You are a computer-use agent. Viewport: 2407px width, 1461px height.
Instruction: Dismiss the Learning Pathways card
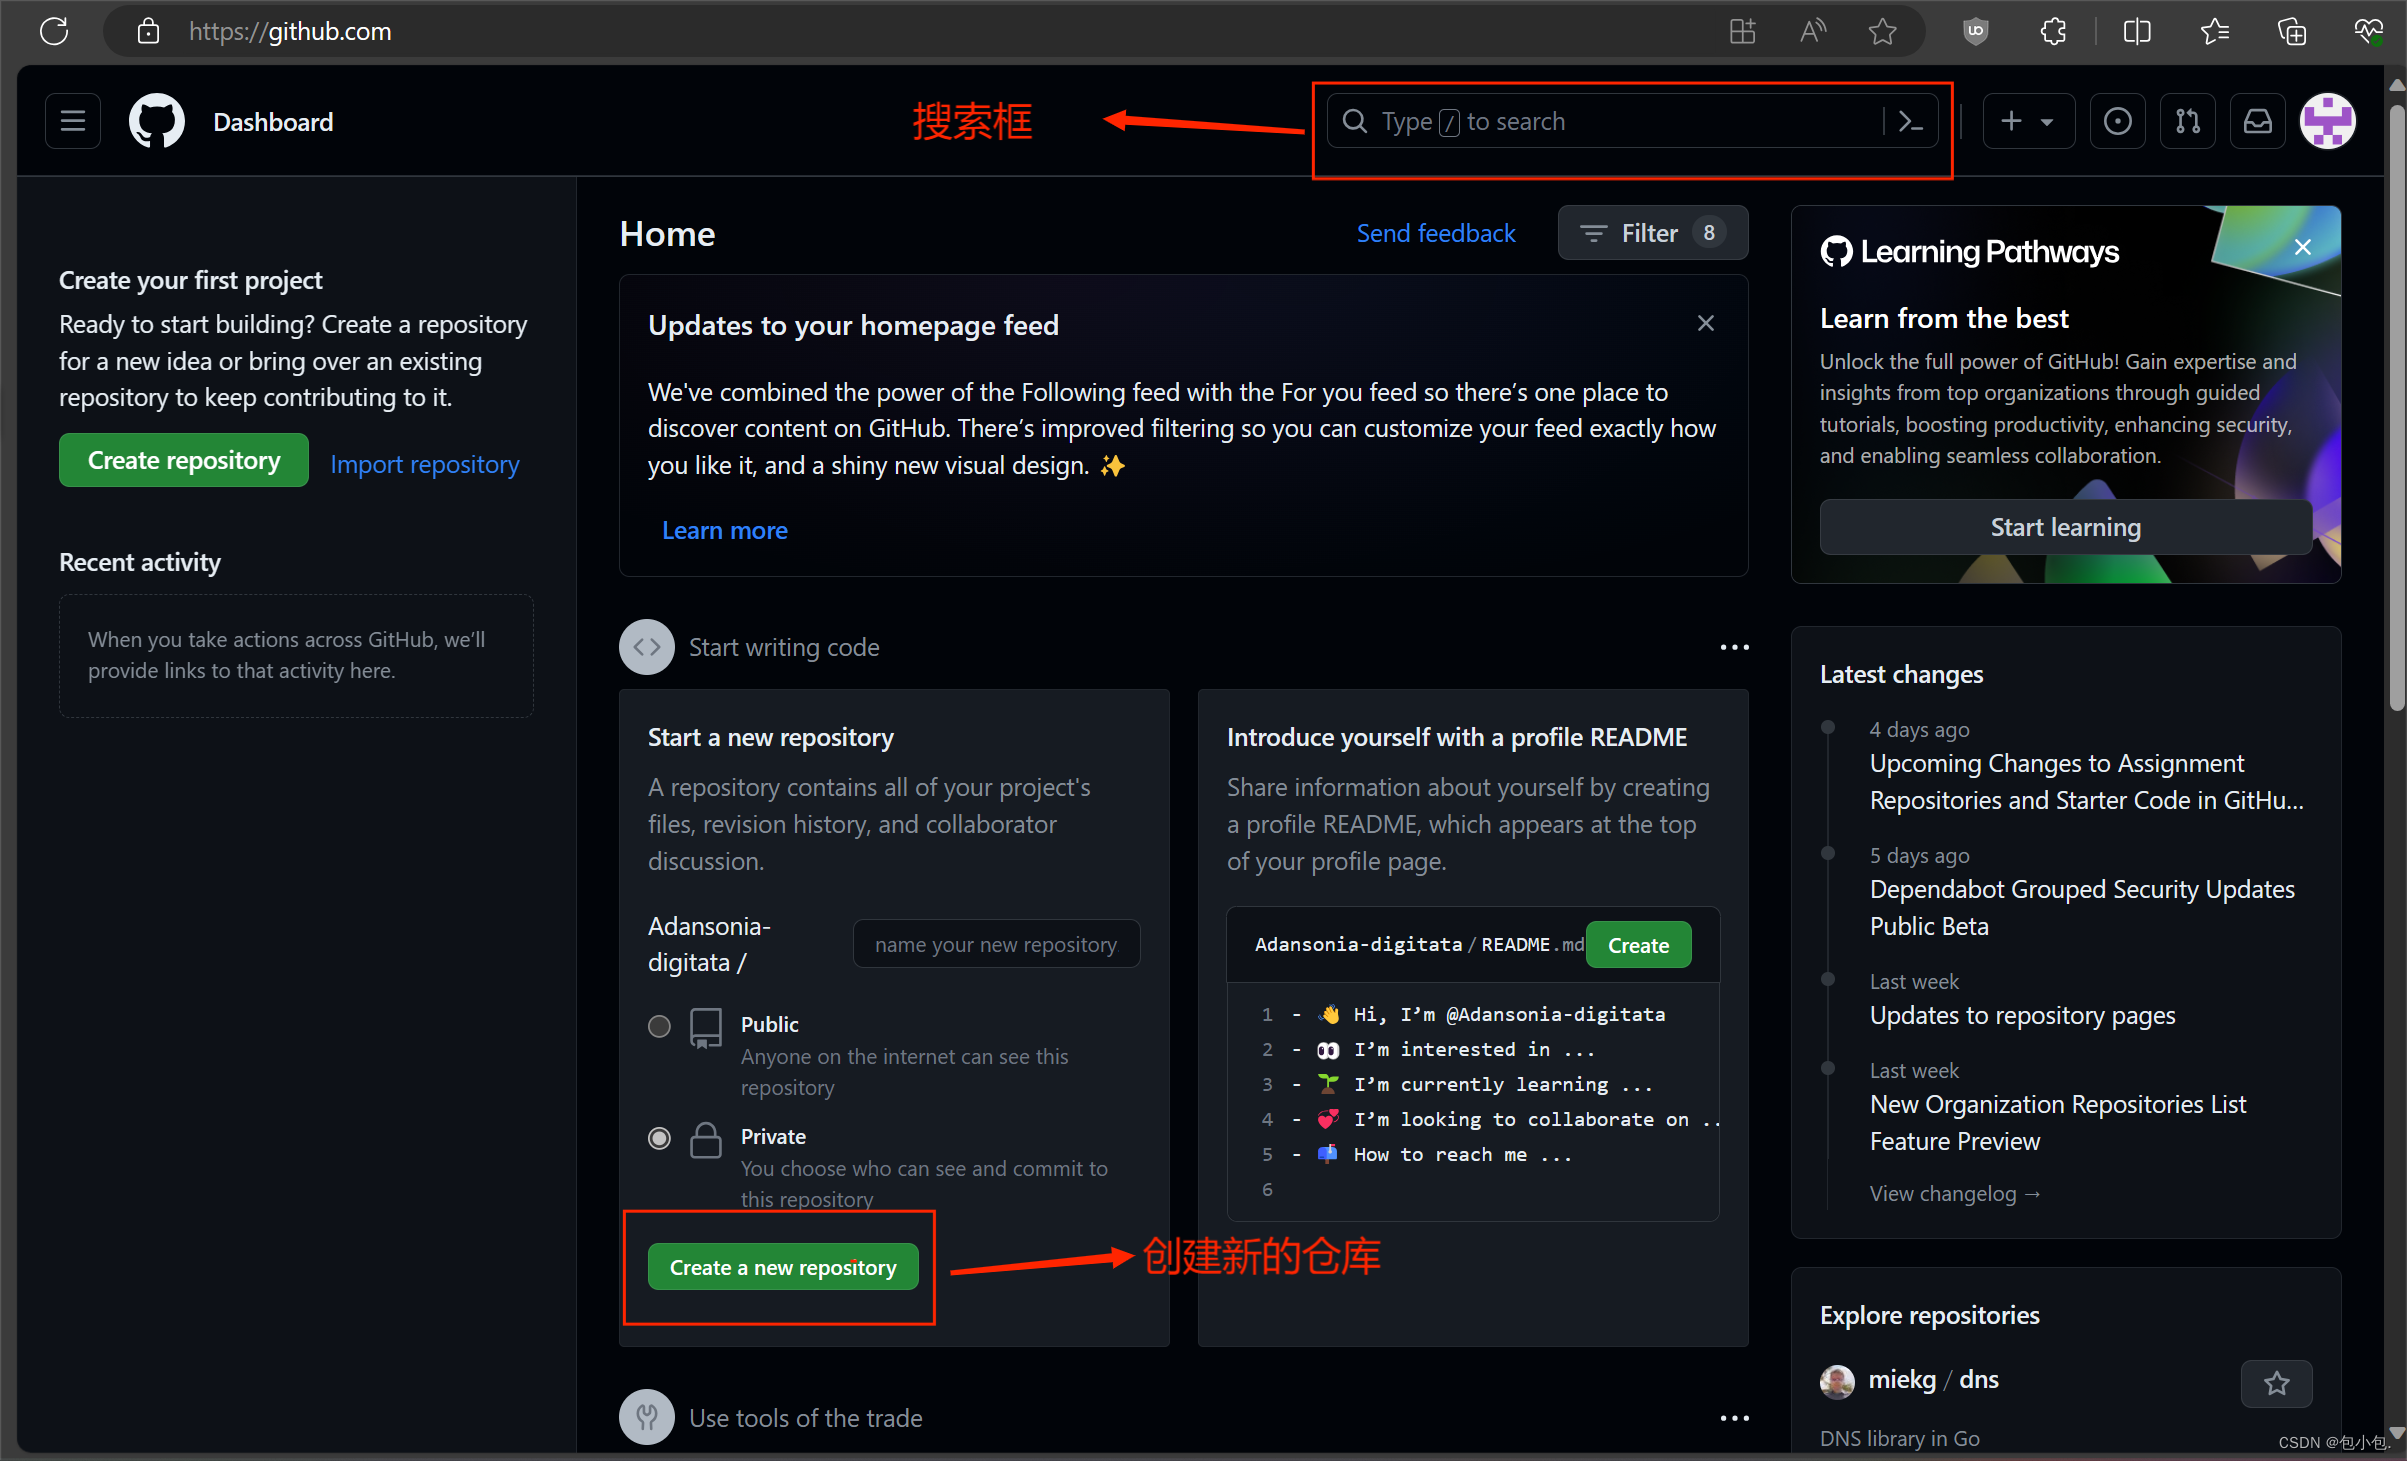click(2302, 247)
